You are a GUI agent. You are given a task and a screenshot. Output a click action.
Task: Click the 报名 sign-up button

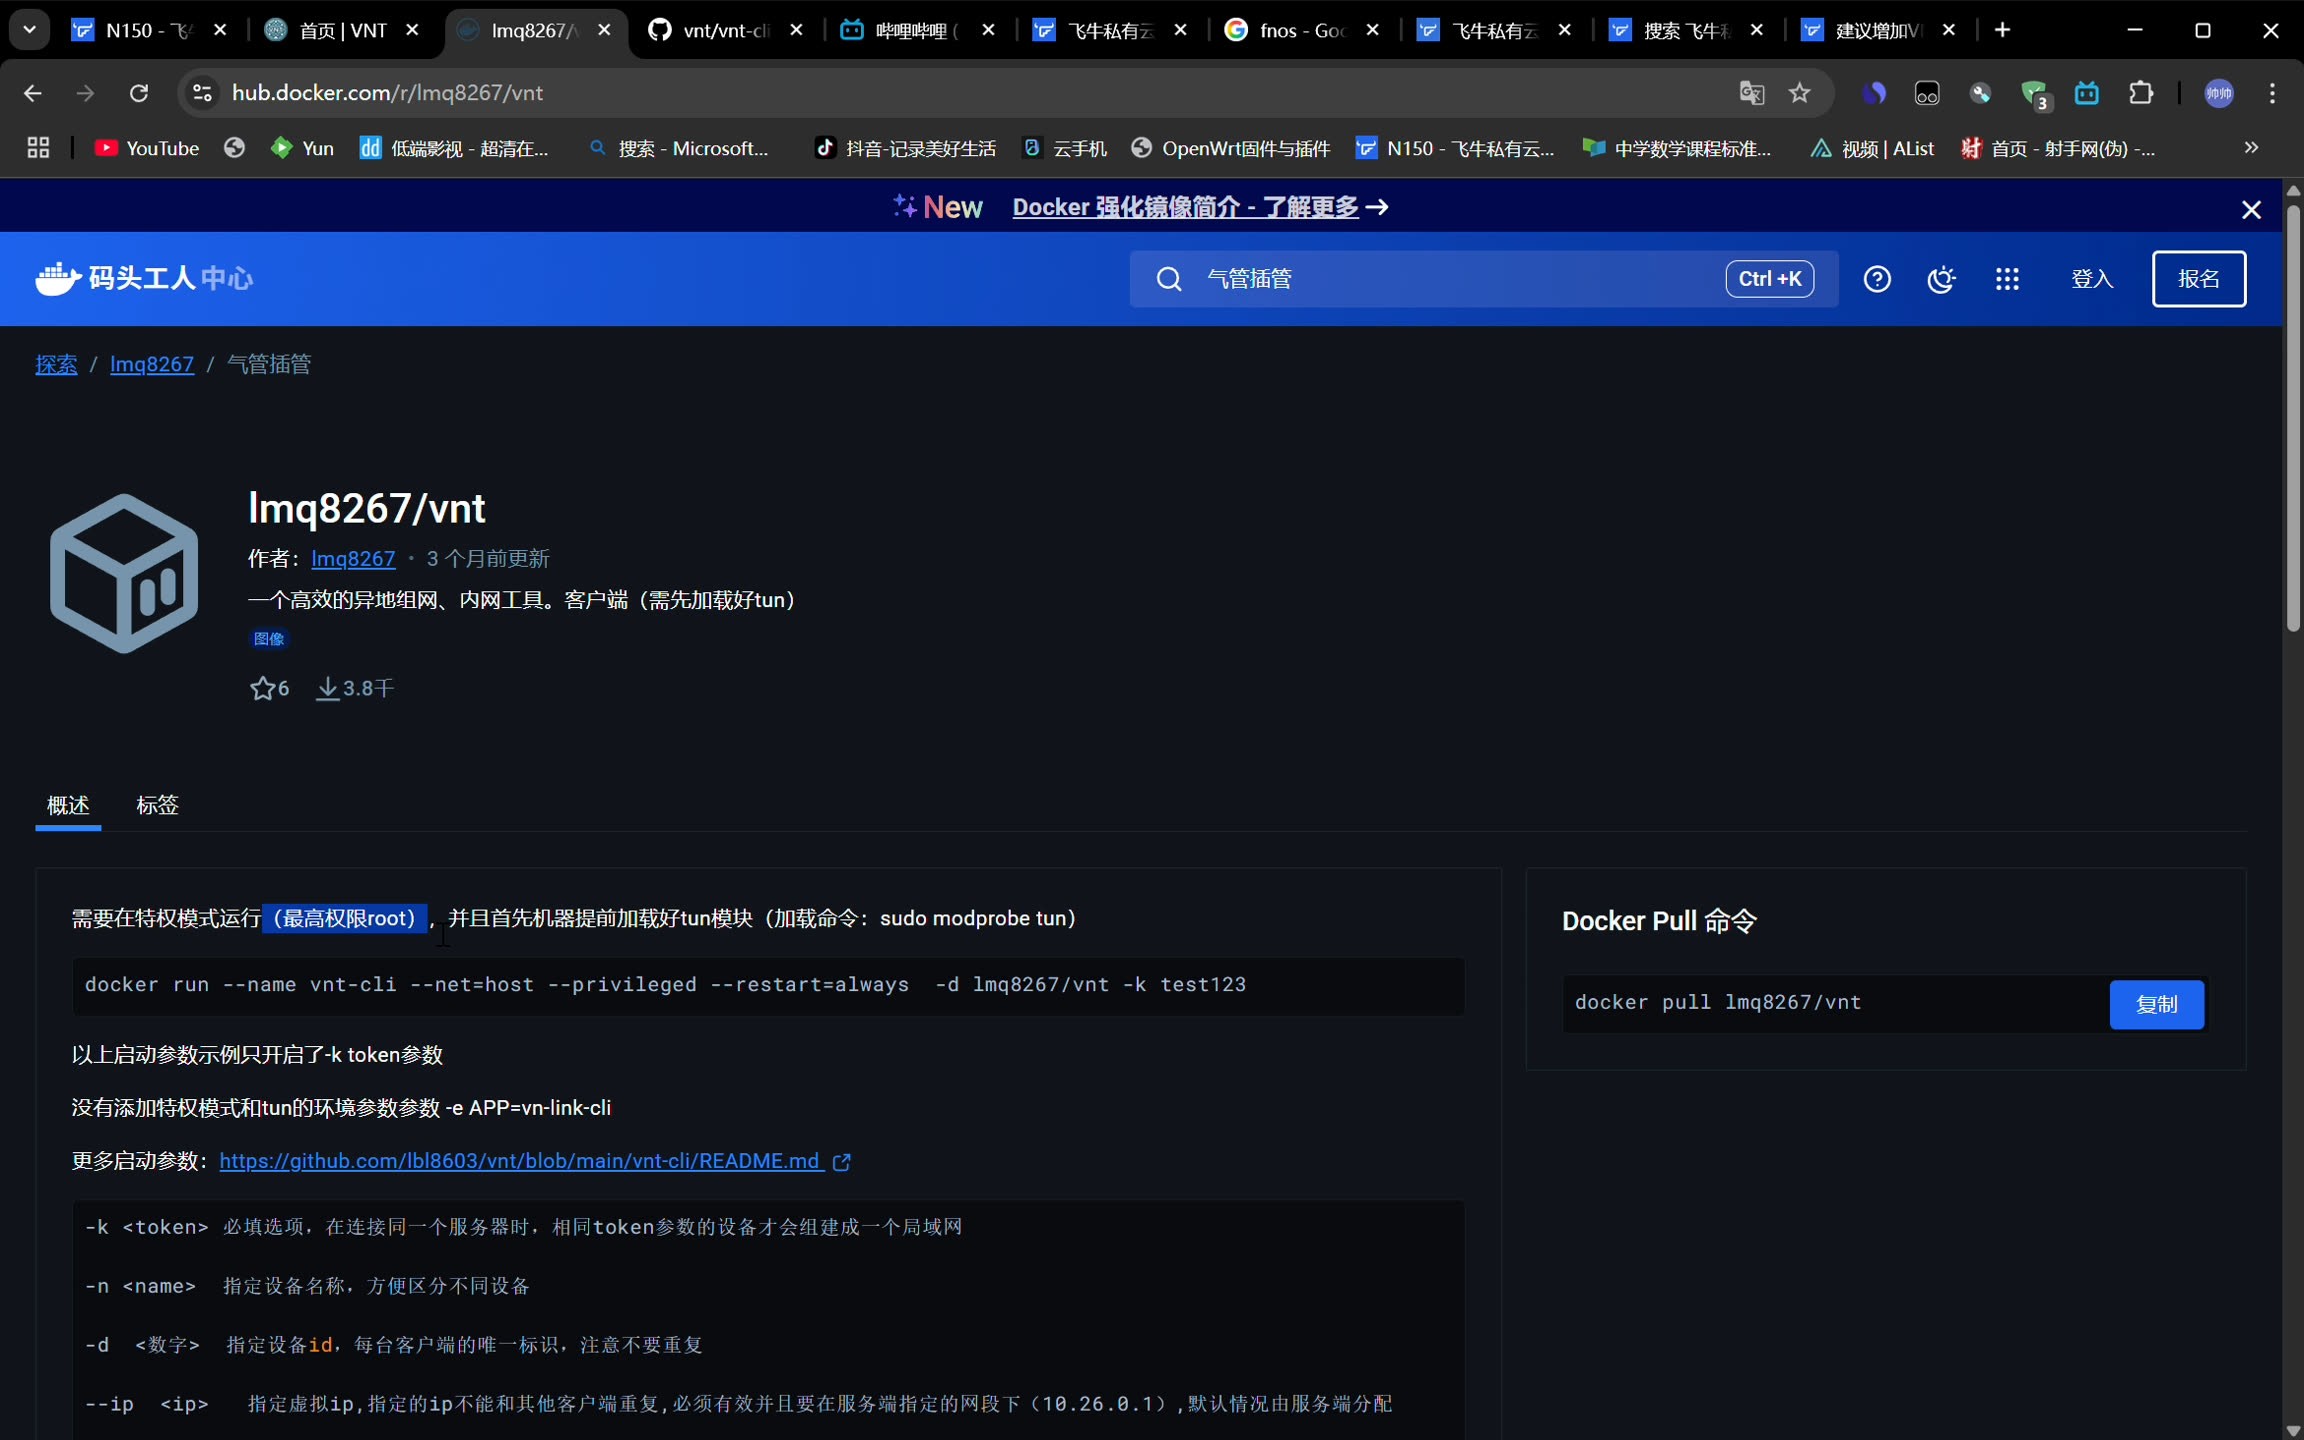tap(2199, 279)
